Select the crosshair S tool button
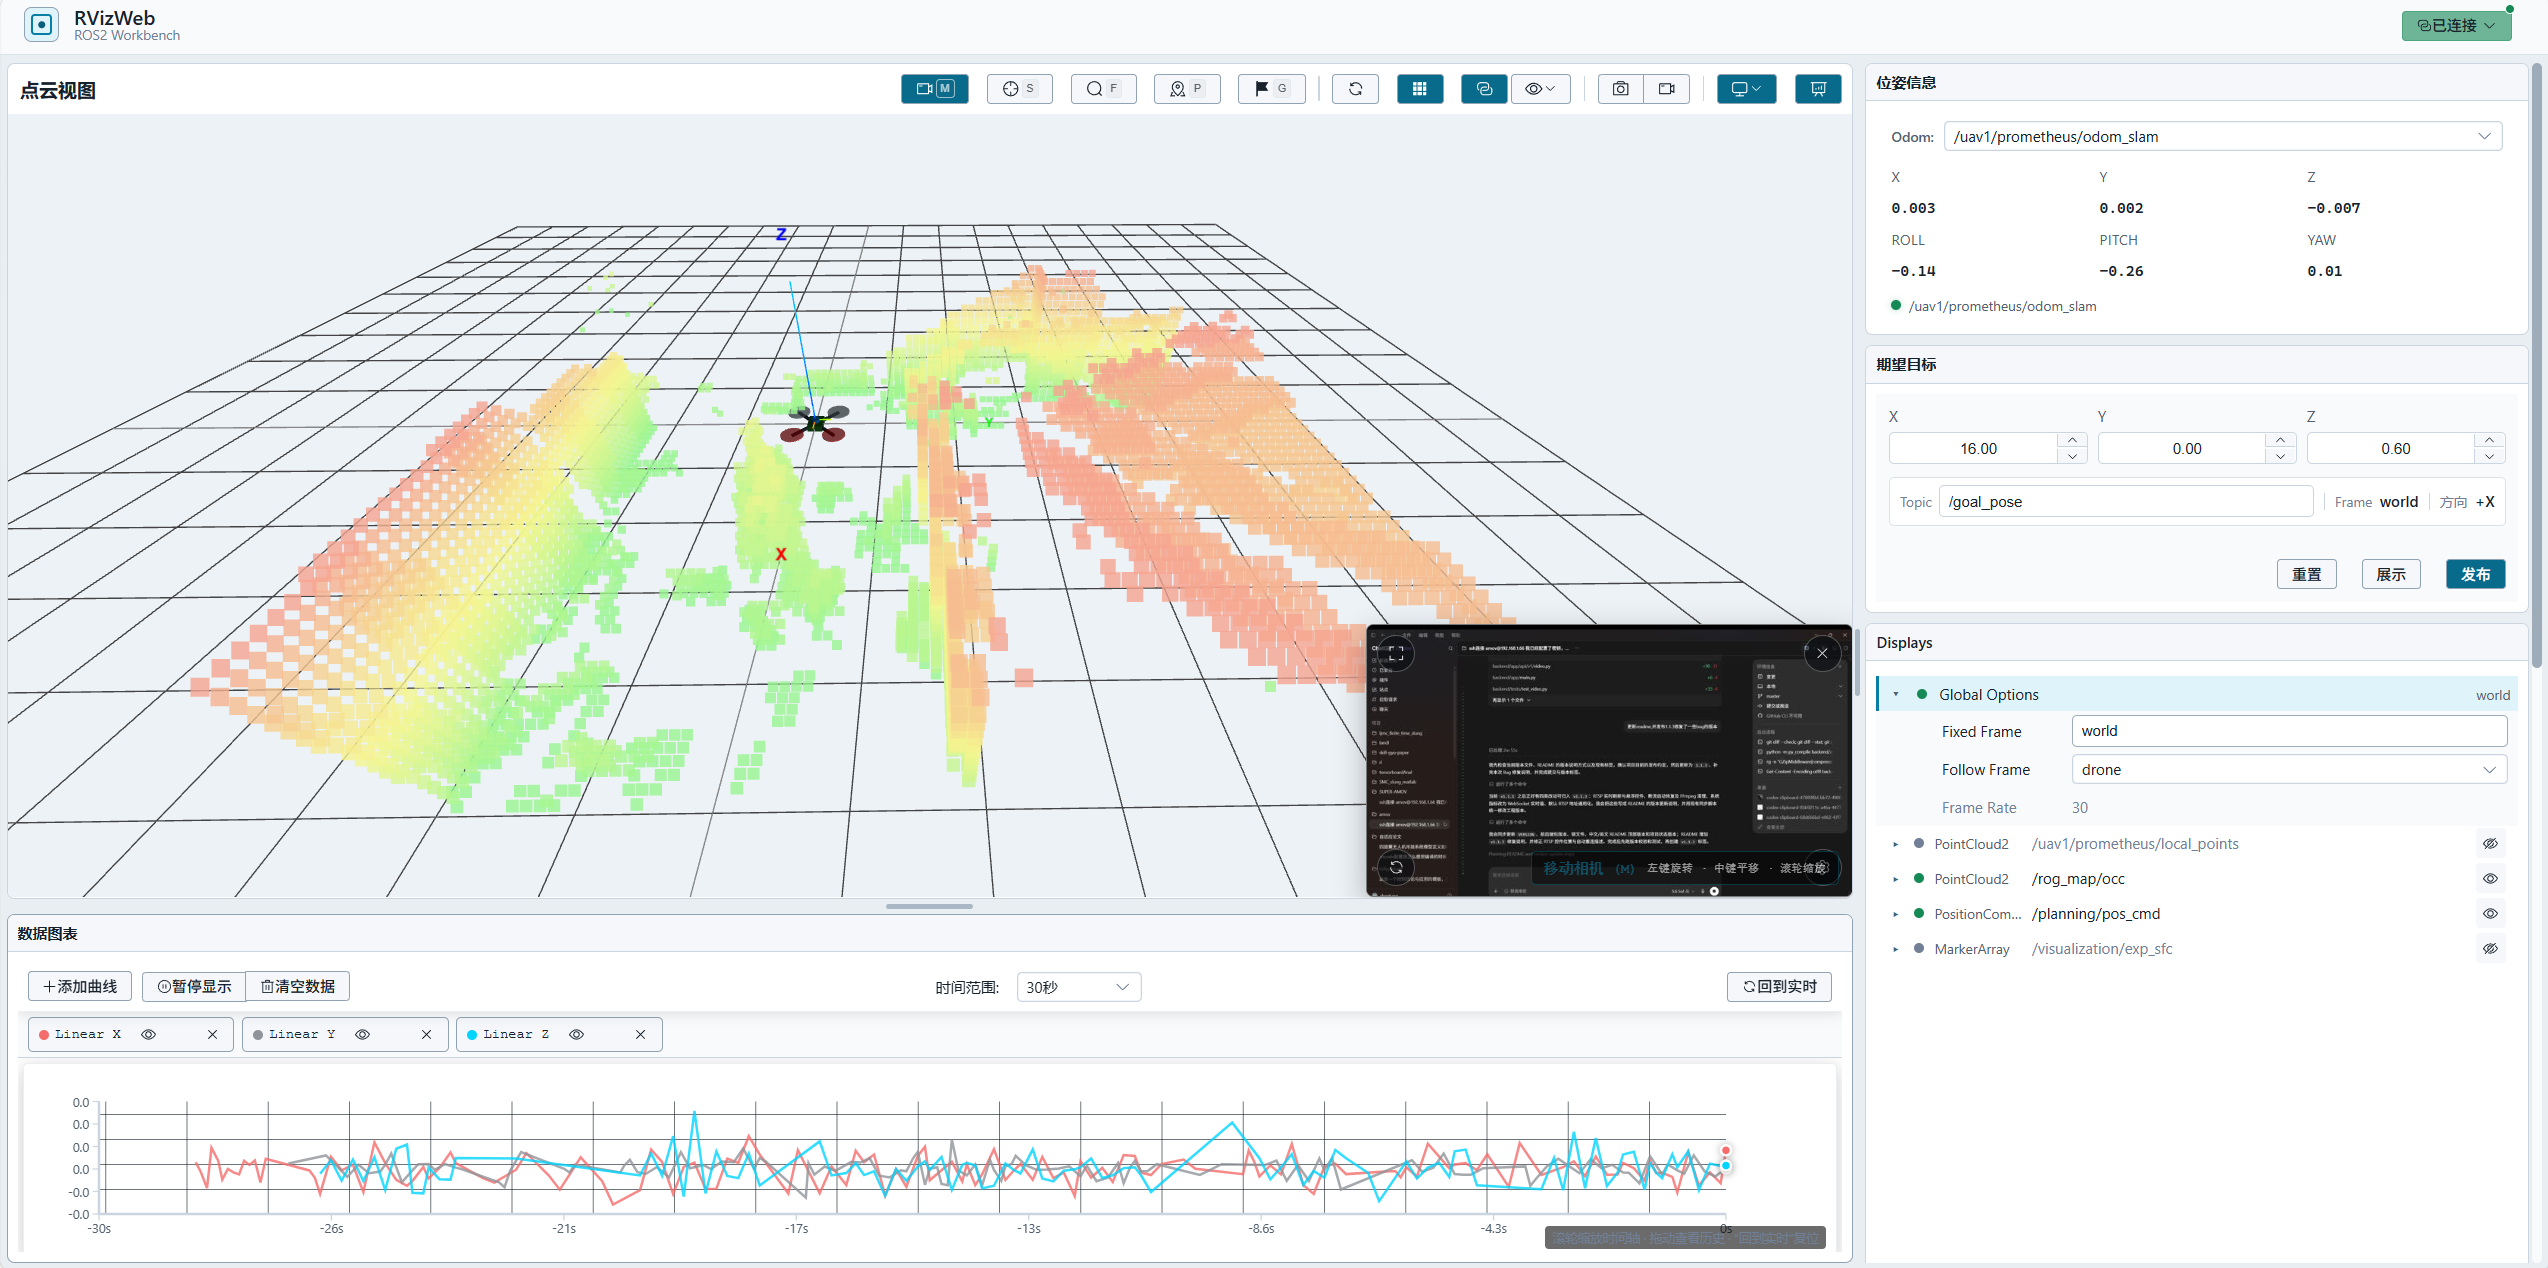 pos(1019,89)
